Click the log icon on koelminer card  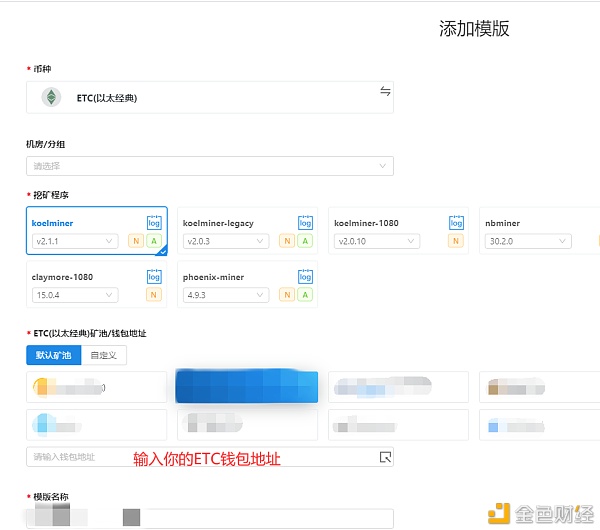click(x=154, y=222)
